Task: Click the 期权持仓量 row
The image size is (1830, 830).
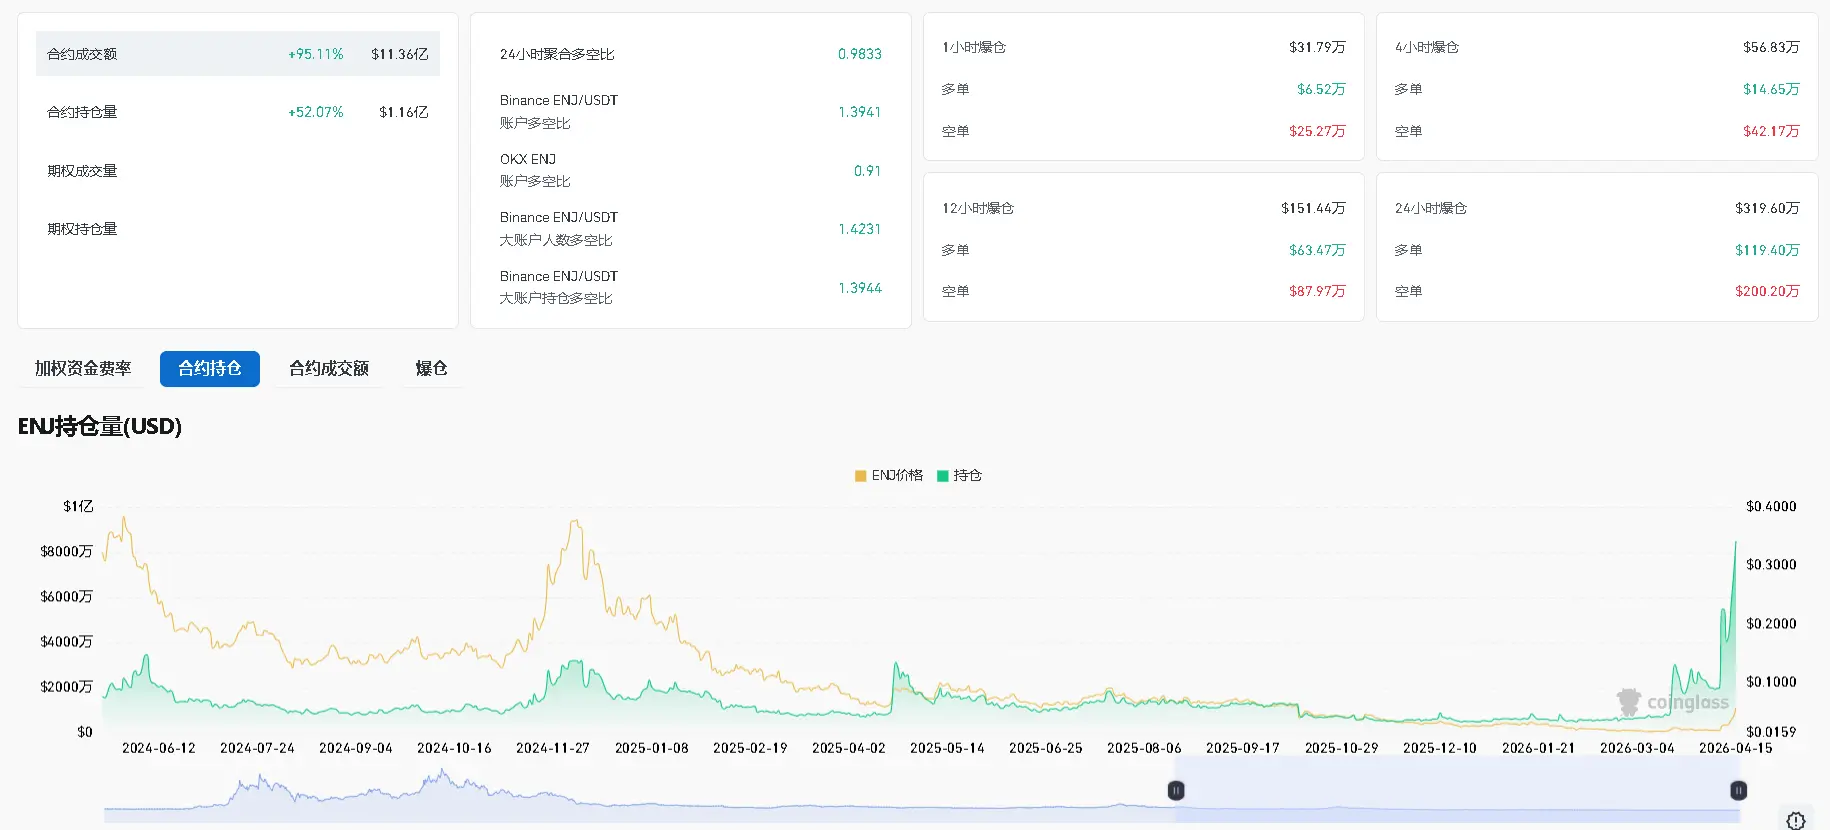Action: (x=237, y=229)
